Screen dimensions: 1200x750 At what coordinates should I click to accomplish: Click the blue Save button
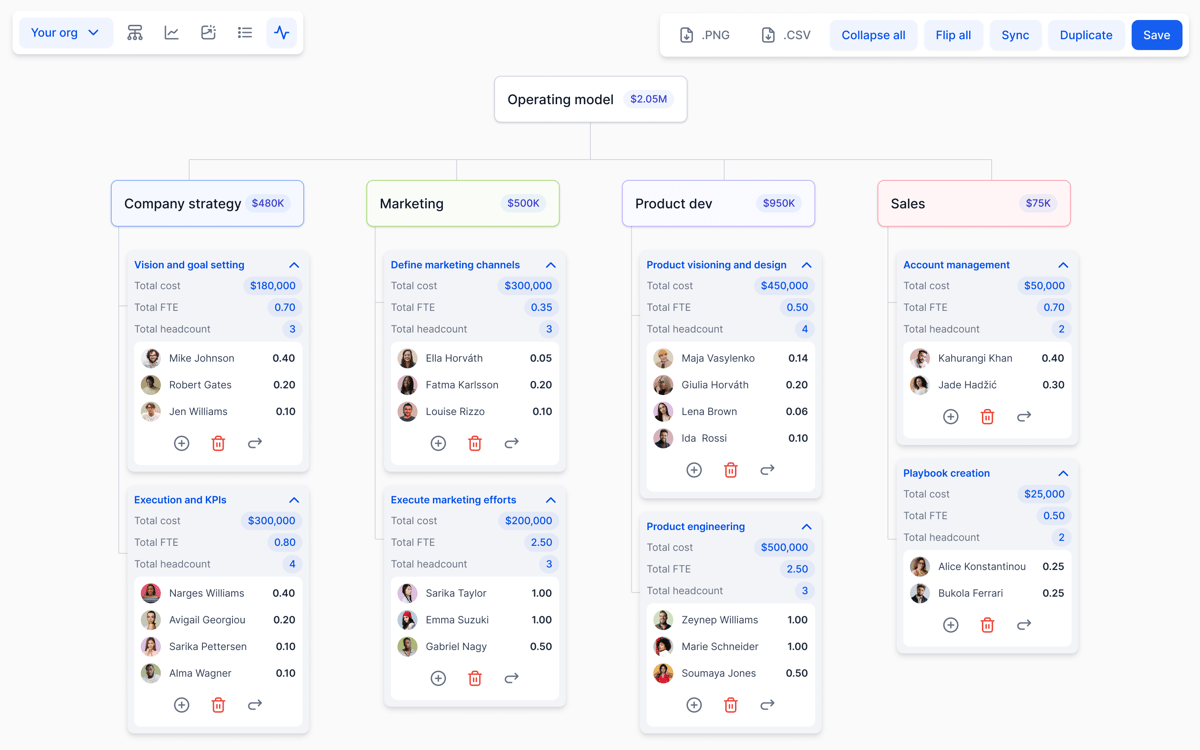pos(1156,35)
